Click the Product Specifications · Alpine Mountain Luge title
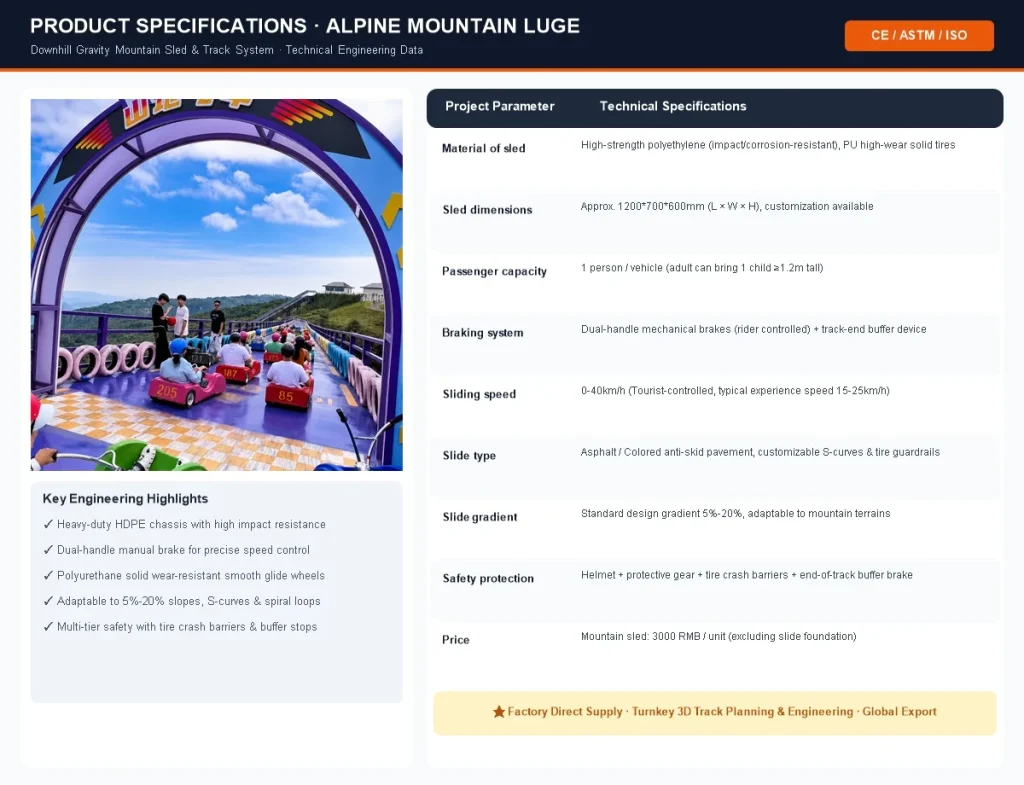1024x785 pixels. (305, 25)
